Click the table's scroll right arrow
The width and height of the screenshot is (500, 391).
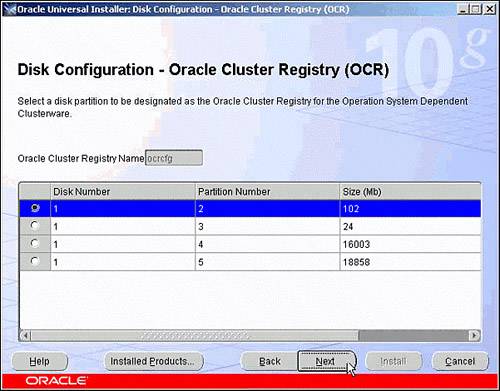474,335
